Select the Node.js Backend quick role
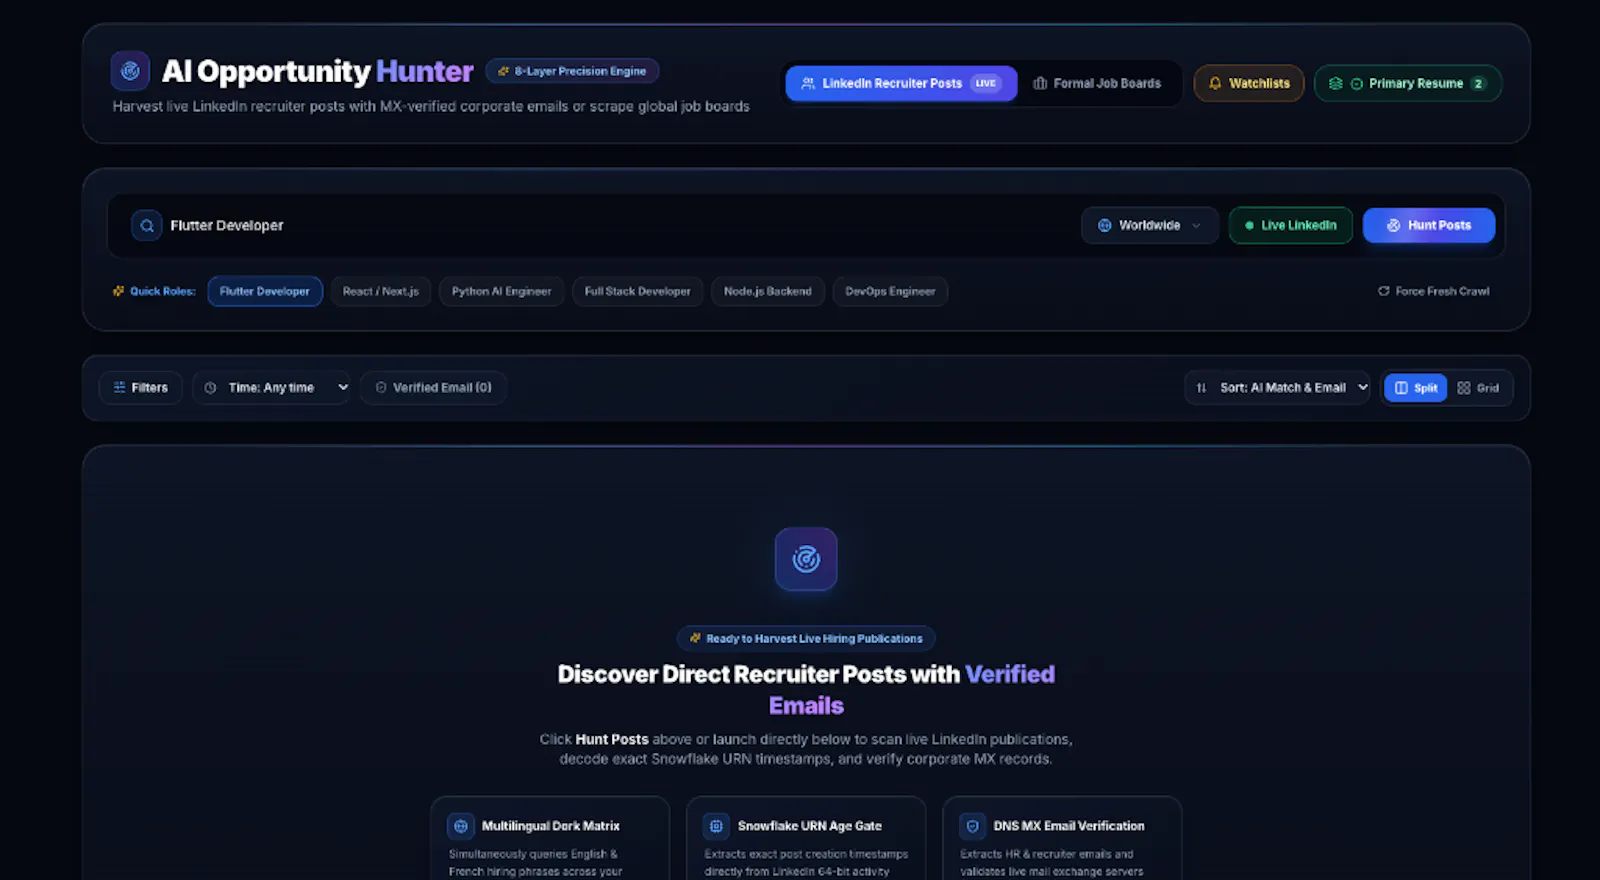The width and height of the screenshot is (1600, 880). click(768, 291)
